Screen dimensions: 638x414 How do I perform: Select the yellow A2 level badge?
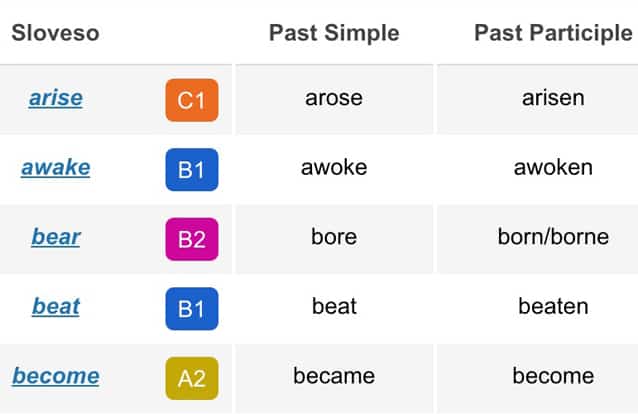click(192, 379)
